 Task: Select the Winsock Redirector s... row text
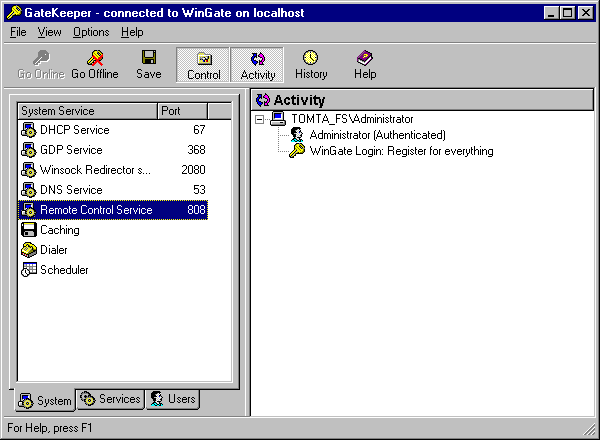coord(95,170)
